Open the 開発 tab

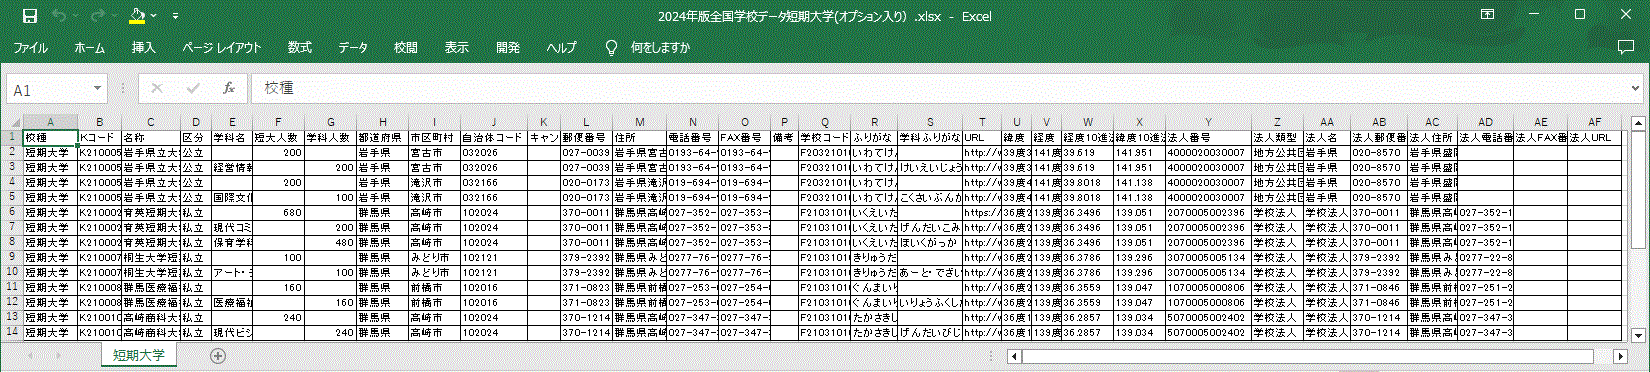coord(508,47)
